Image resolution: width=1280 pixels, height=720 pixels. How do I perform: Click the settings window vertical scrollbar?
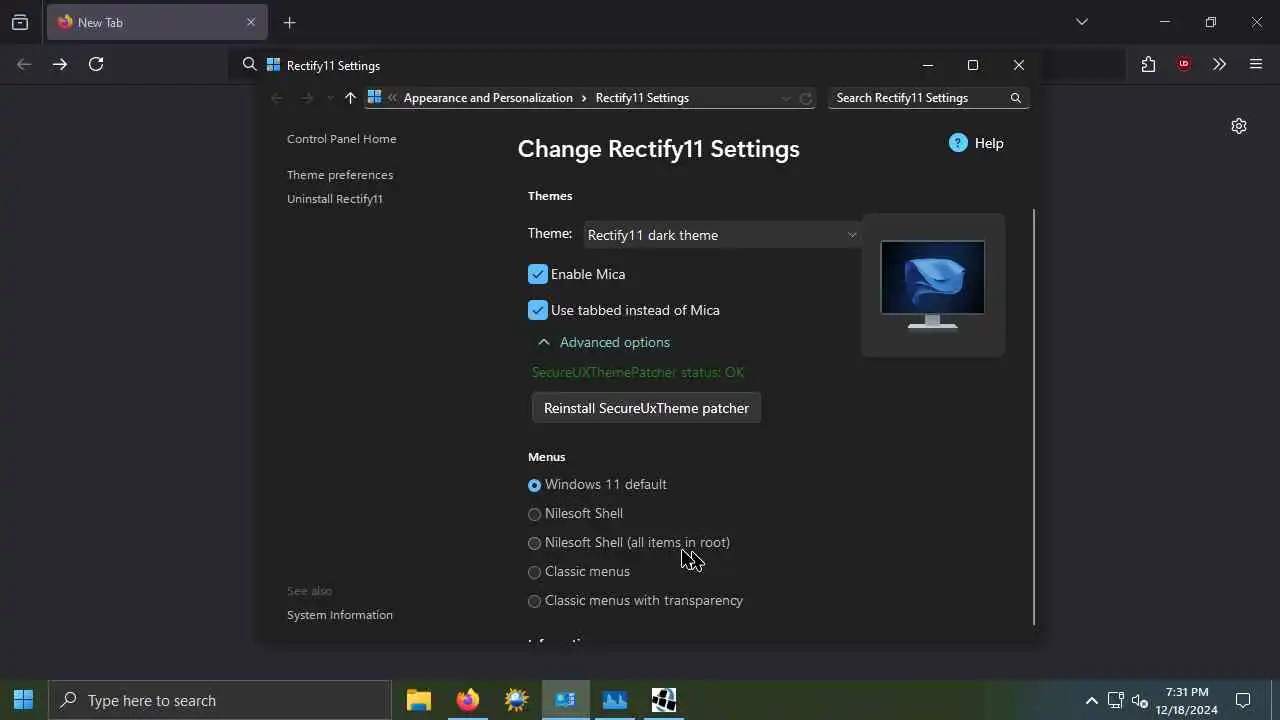(x=1034, y=417)
